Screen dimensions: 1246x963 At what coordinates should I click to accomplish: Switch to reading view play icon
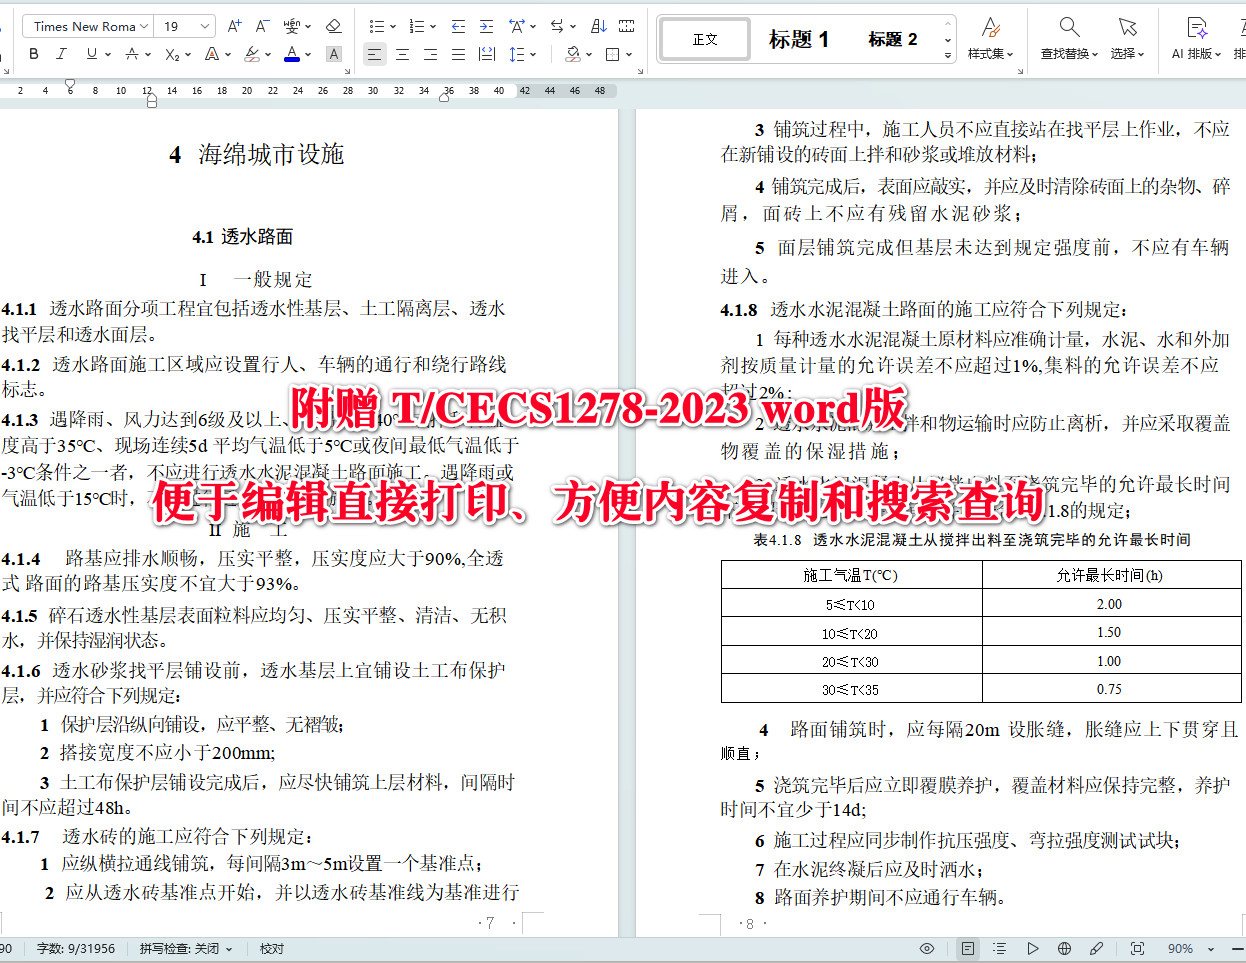tap(1033, 948)
